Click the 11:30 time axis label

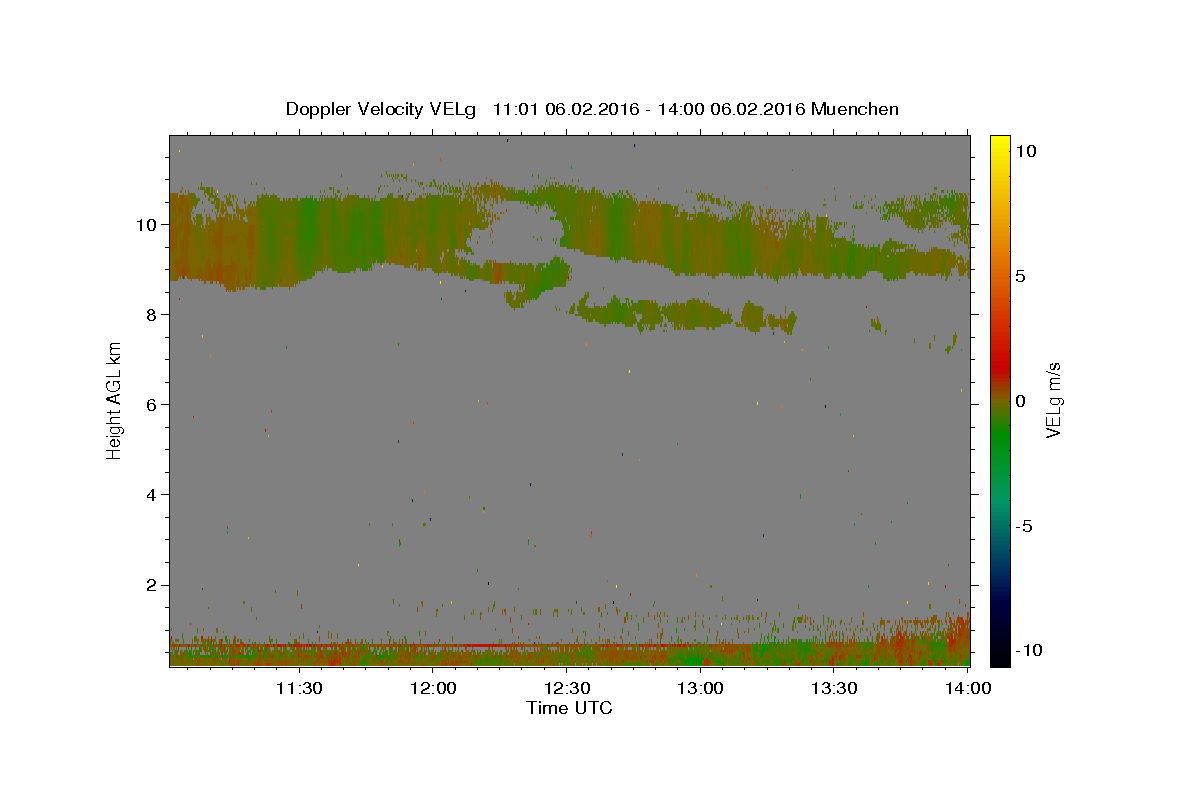point(298,688)
